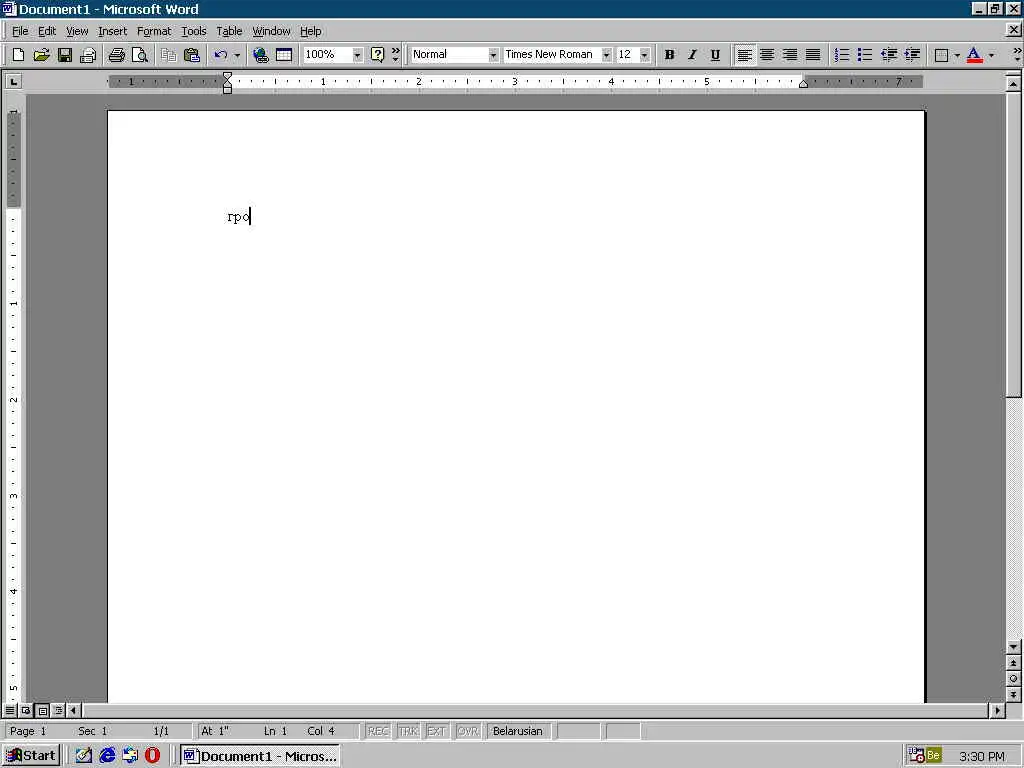
Task: Open the Format menu
Action: (153, 31)
